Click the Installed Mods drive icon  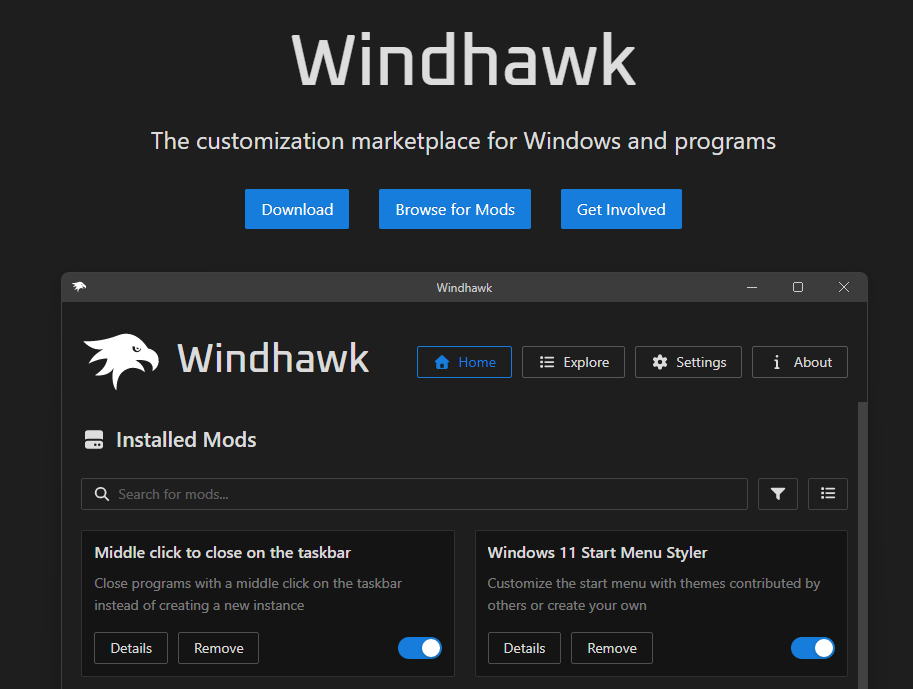tap(94, 440)
